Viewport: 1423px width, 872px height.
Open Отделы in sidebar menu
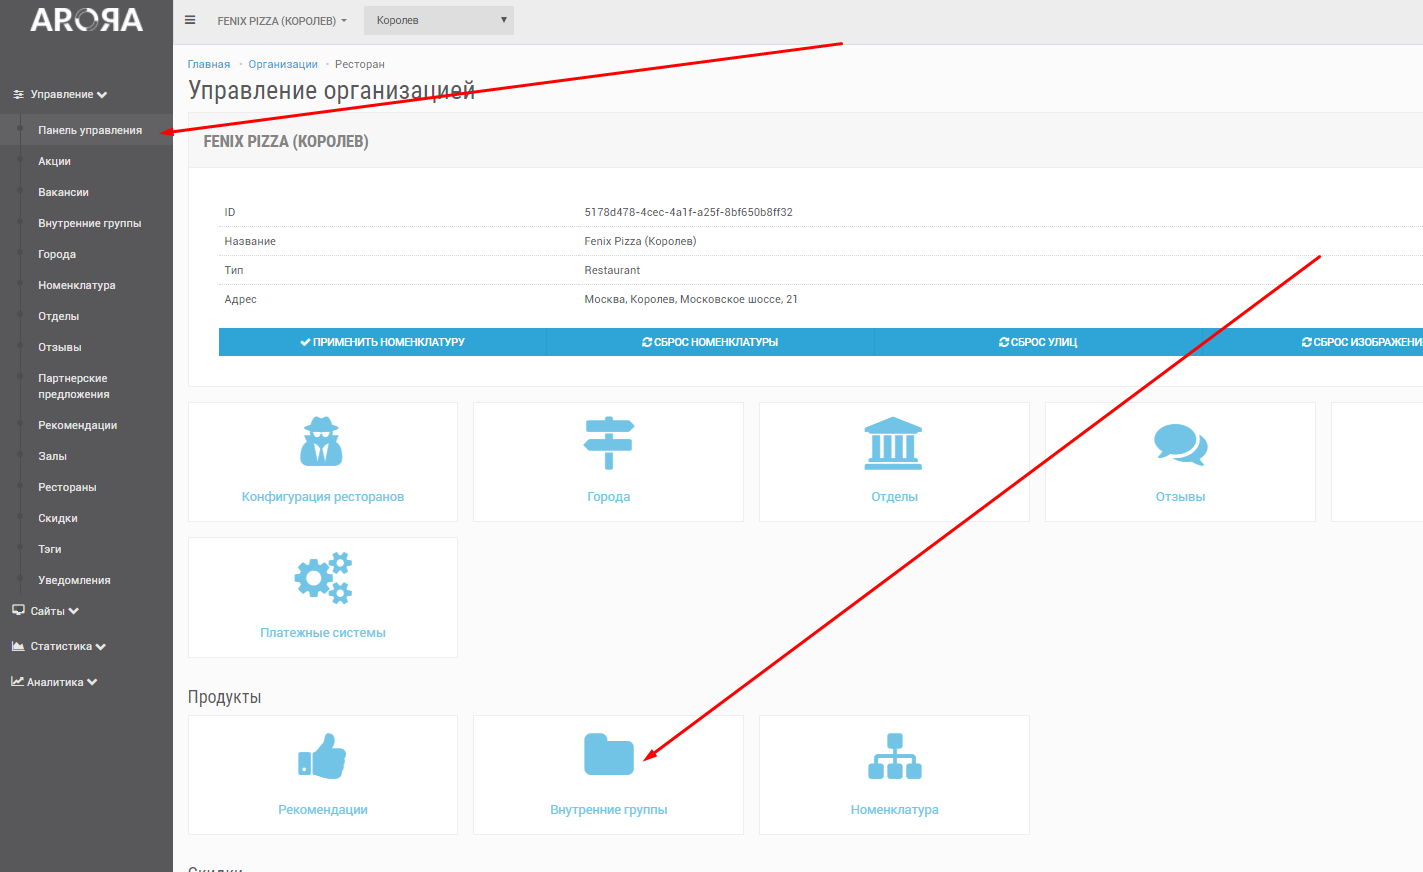coord(58,316)
